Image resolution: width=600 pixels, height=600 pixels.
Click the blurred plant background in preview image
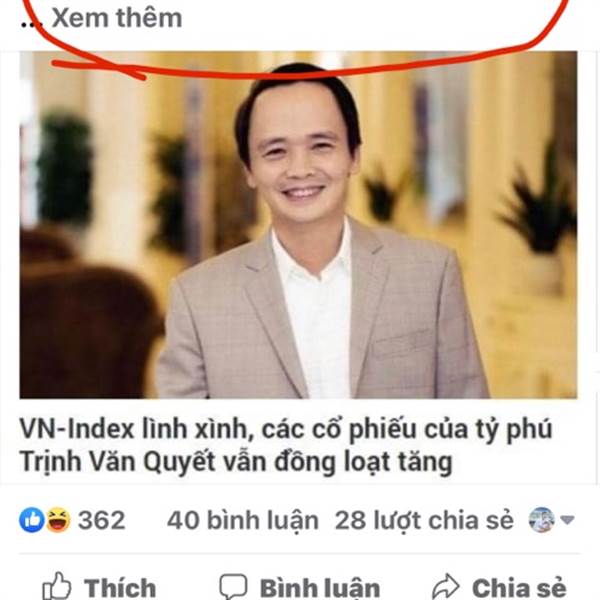pos(65,168)
